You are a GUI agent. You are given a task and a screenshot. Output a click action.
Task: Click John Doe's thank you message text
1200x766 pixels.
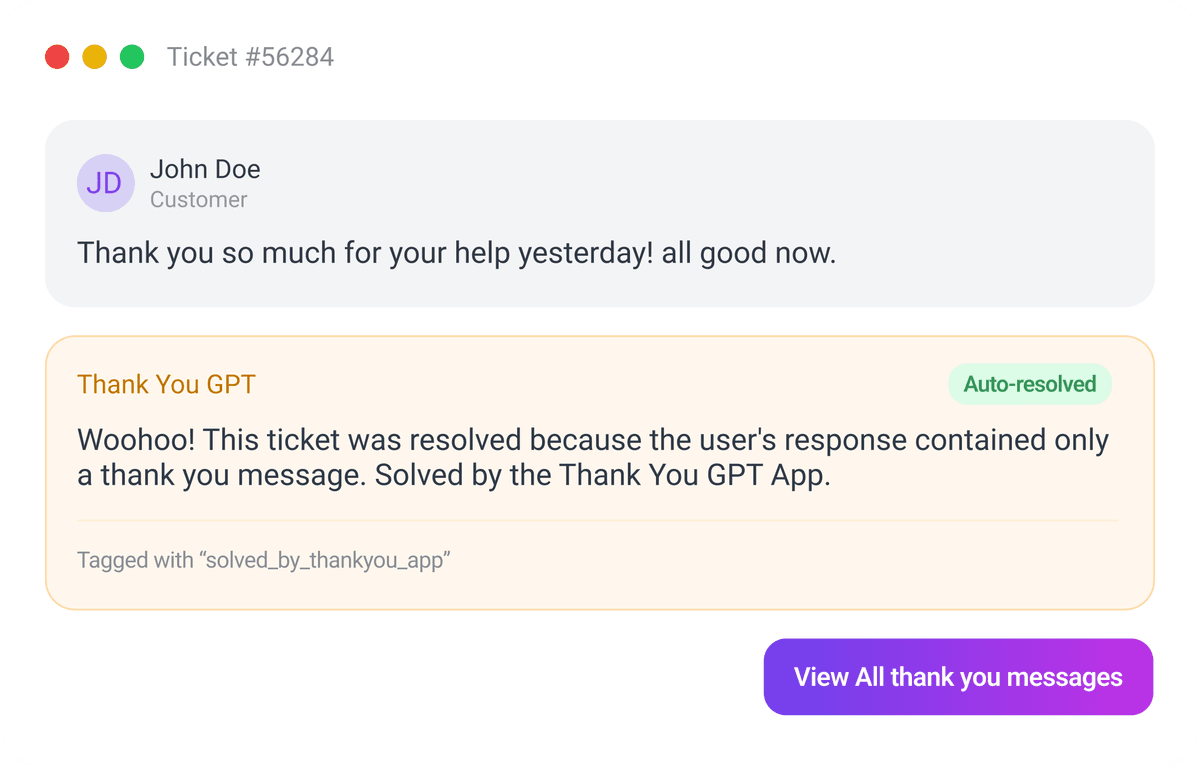458,252
